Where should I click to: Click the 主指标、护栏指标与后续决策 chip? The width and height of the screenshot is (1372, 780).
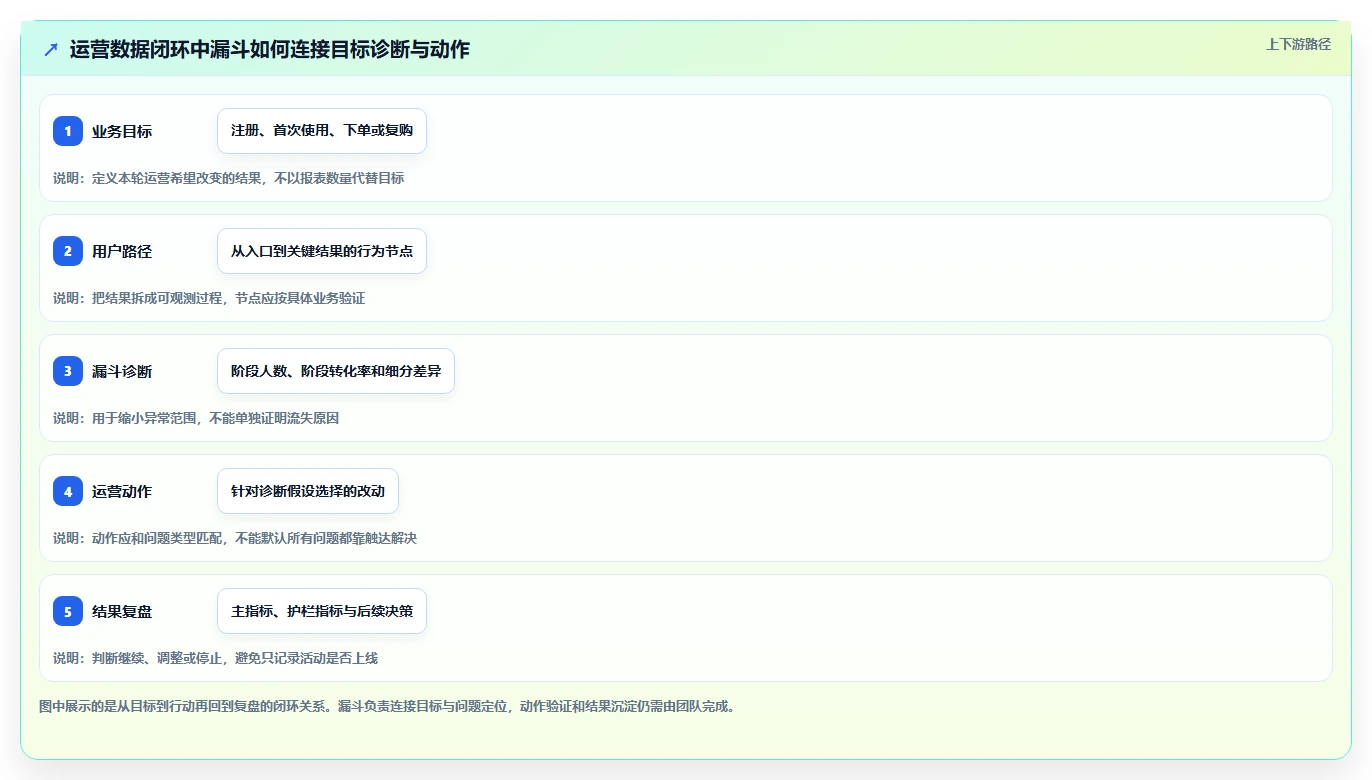322,611
